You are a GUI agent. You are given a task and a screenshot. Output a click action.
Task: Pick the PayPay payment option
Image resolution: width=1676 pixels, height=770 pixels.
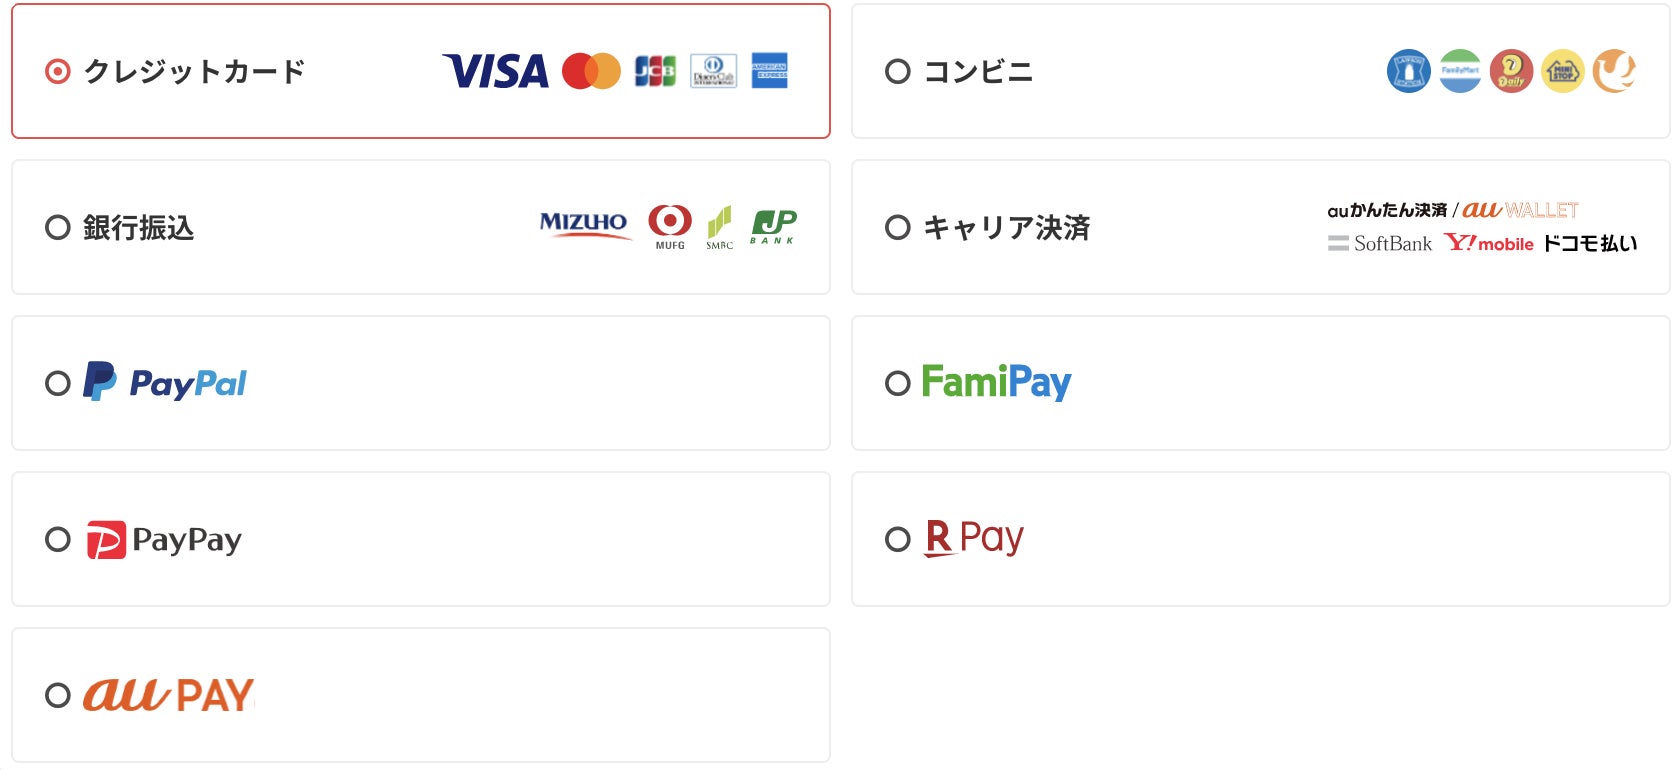(x=58, y=539)
